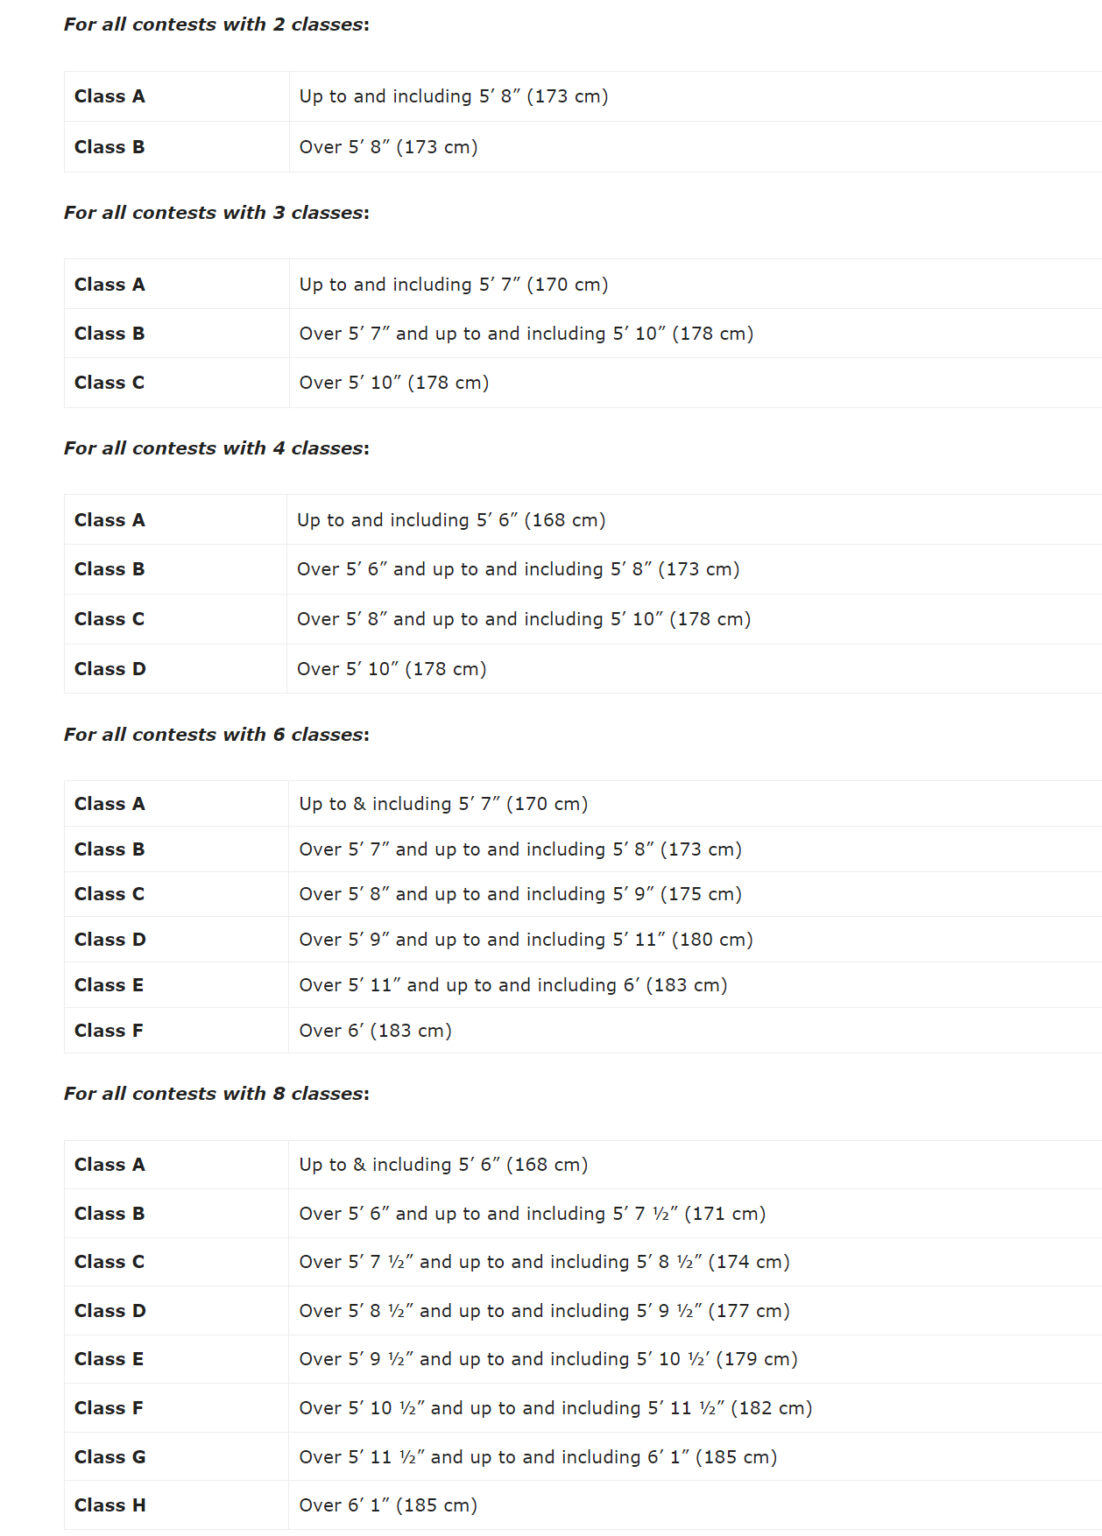Select the "Up to and including 5' 7" (170 cm)" cell
1102x1536 pixels.
453,285
